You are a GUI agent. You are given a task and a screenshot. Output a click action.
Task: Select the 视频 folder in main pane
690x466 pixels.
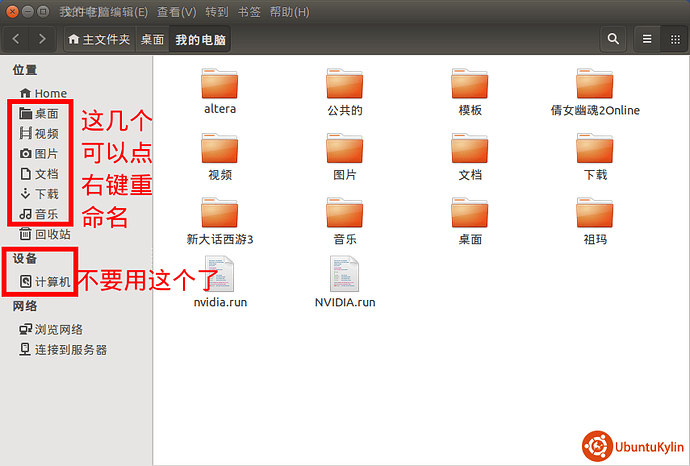click(220, 157)
